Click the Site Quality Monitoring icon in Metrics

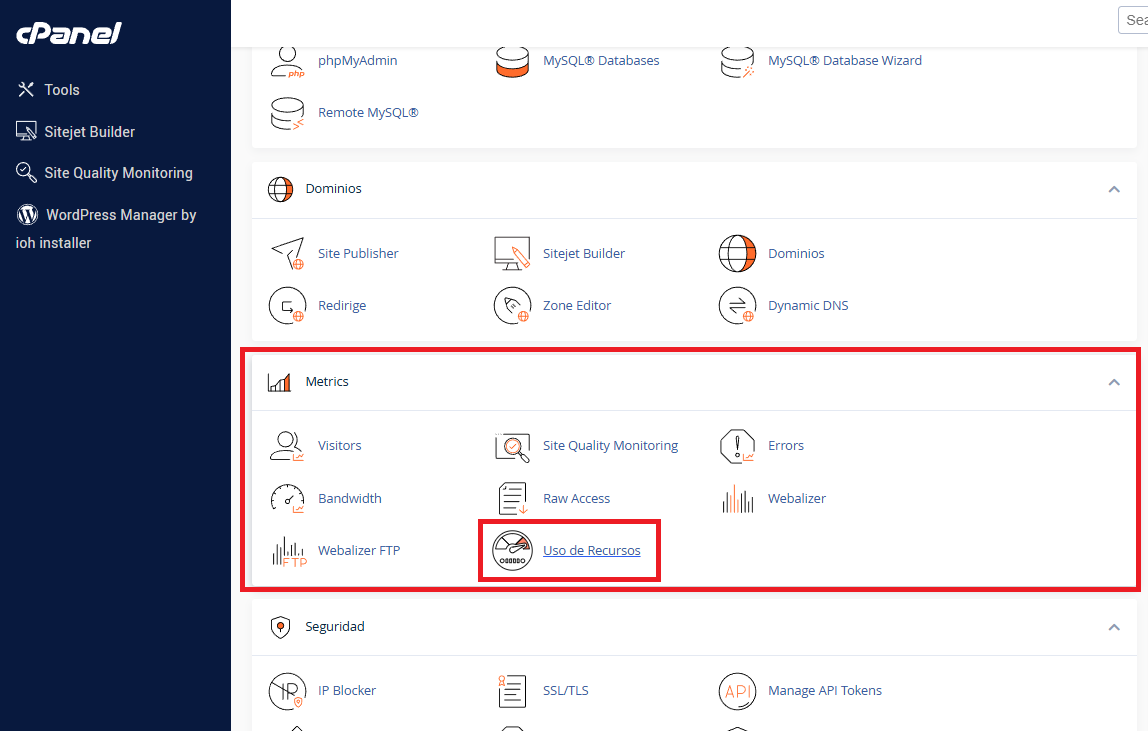[512, 447]
